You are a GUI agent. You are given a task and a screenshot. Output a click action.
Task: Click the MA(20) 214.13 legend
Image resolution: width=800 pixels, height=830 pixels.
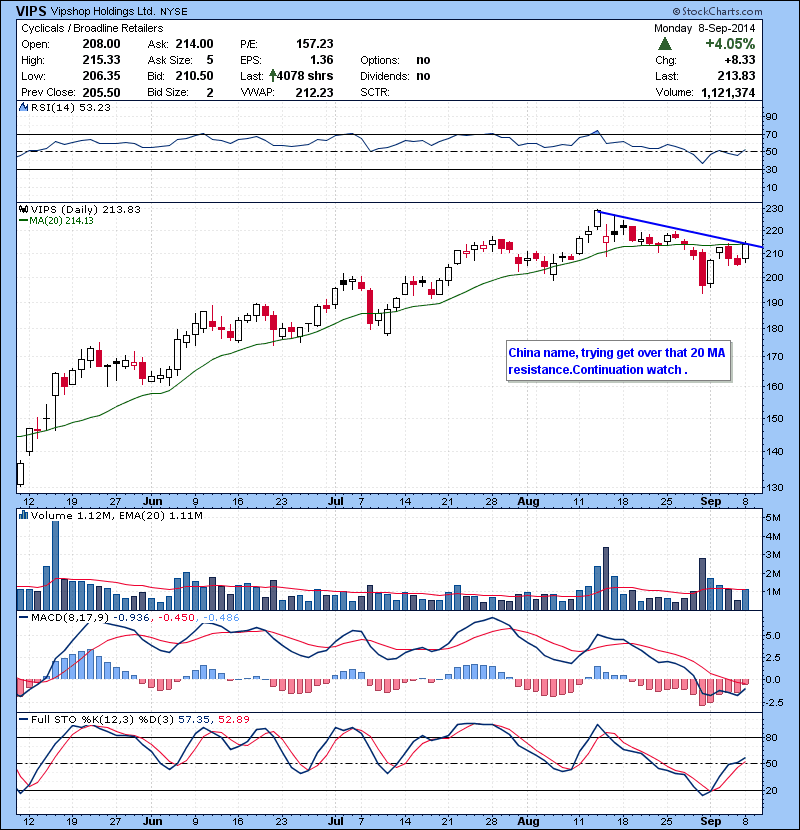(x=56, y=220)
